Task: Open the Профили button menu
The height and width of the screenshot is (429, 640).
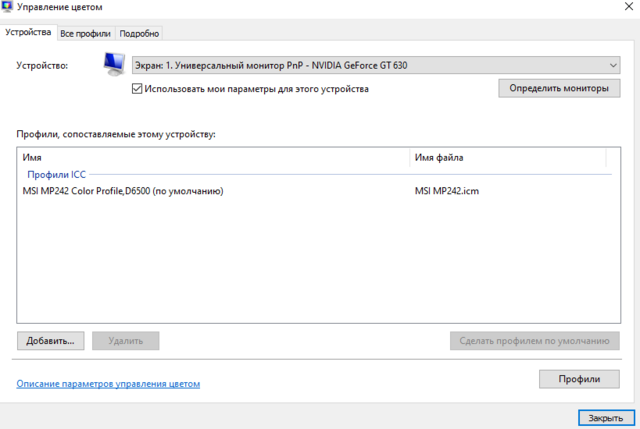Action: pyautogui.click(x=579, y=379)
